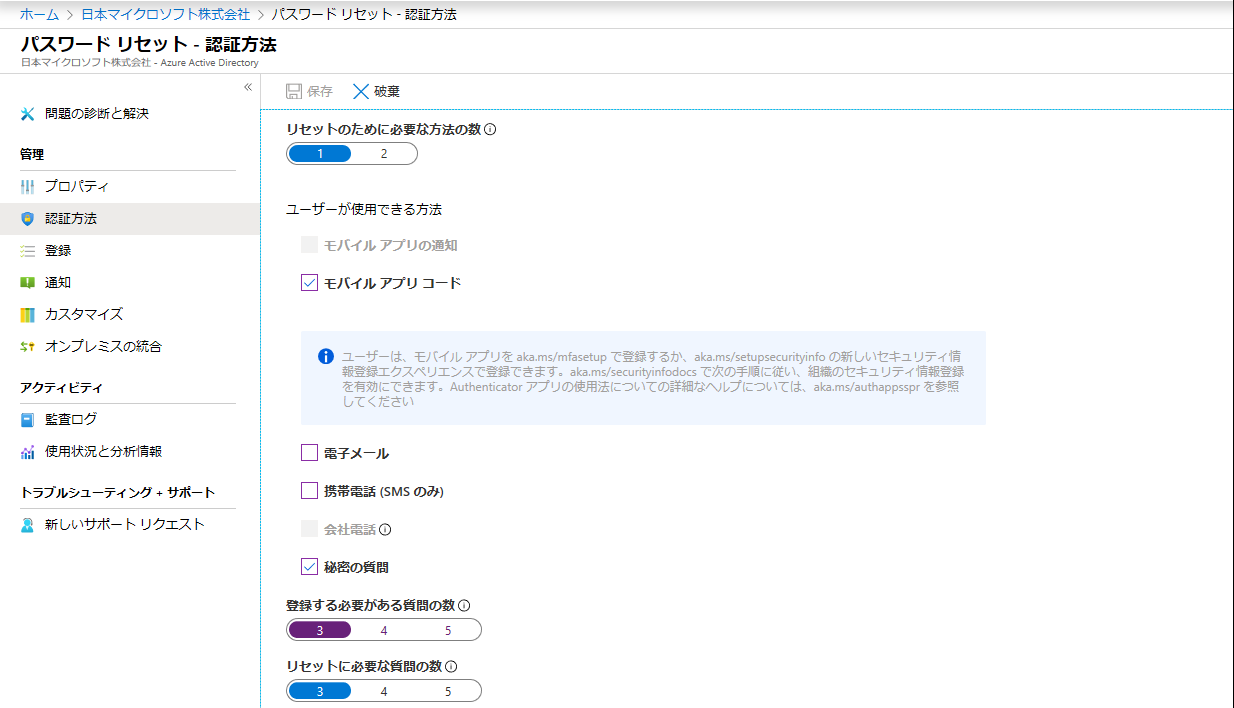The image size is (1234, 708).
Task: Click the パスワード リセット - 認証方法 breadcrumb text
Action: click(x=365, y=15)
